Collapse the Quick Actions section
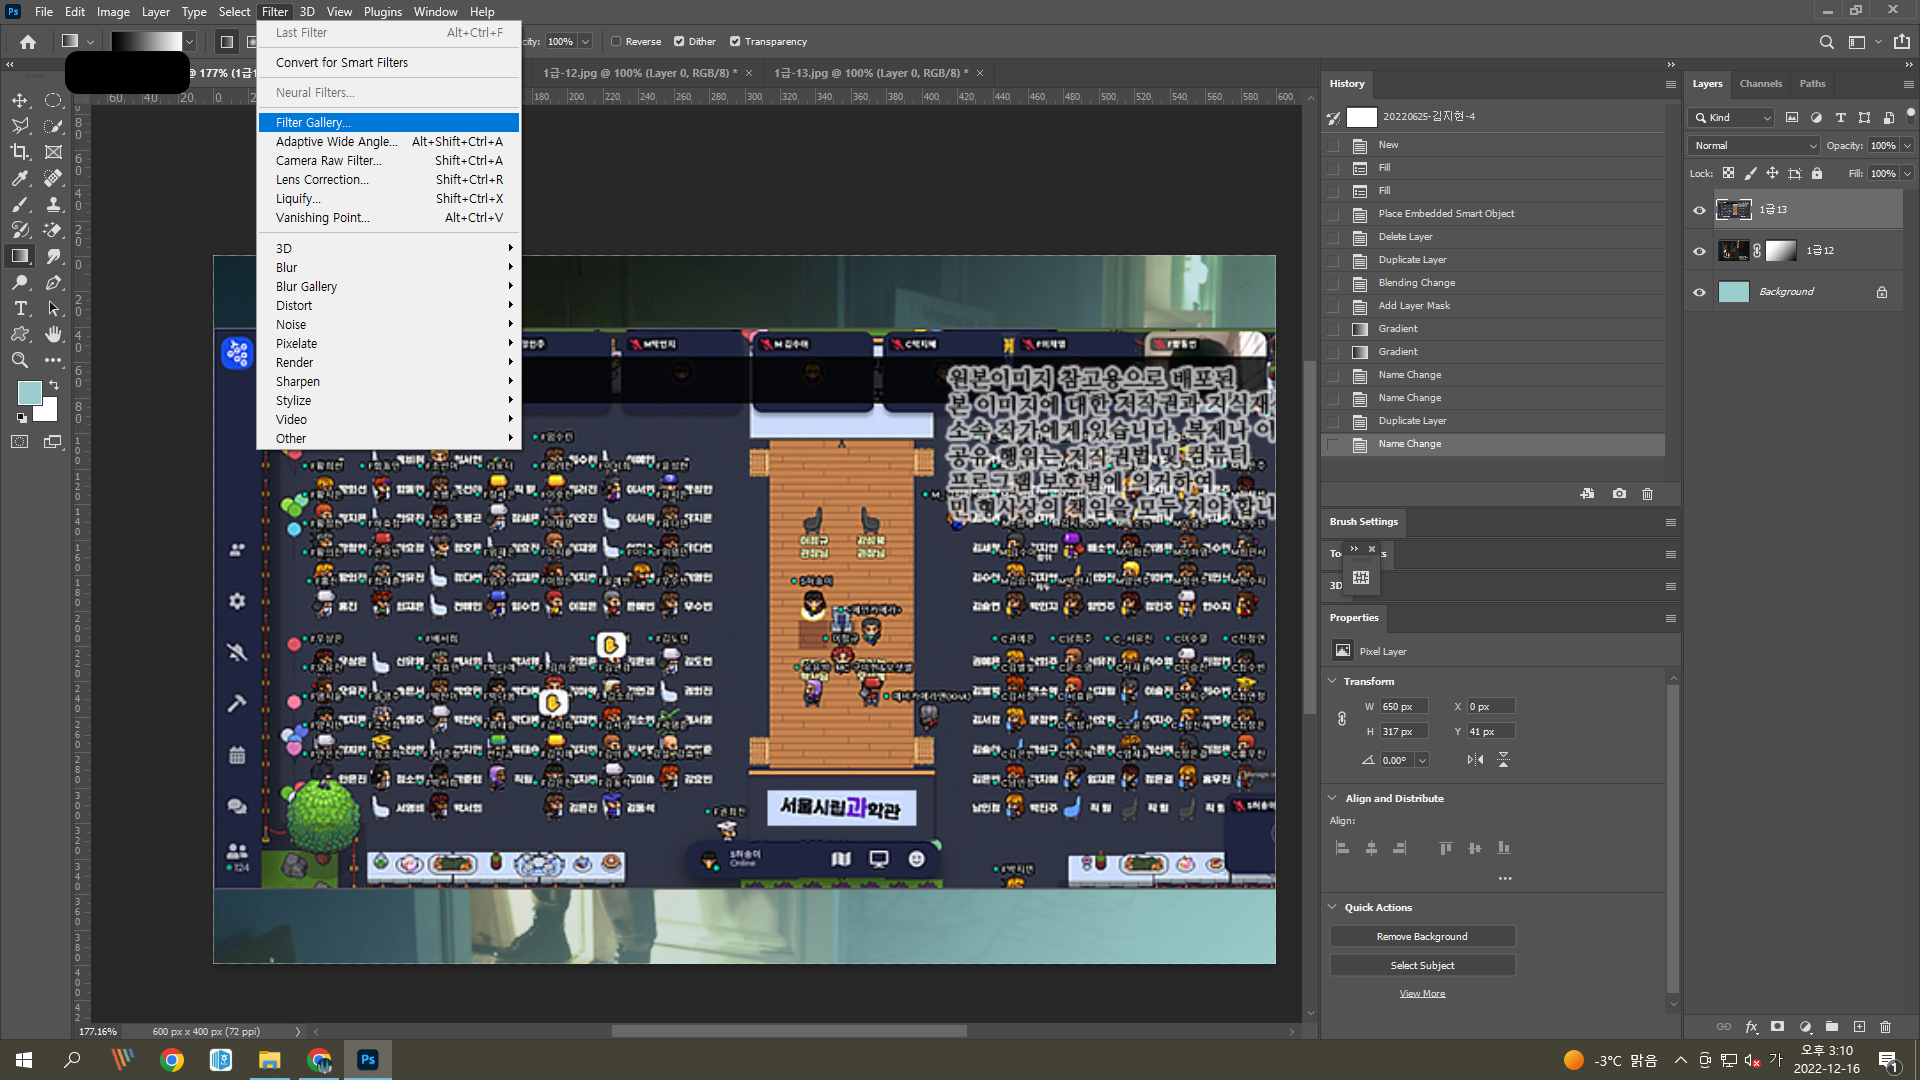Image resolution: width=1920 pixels, height=1080 pixels. (x=1332, y=907)
